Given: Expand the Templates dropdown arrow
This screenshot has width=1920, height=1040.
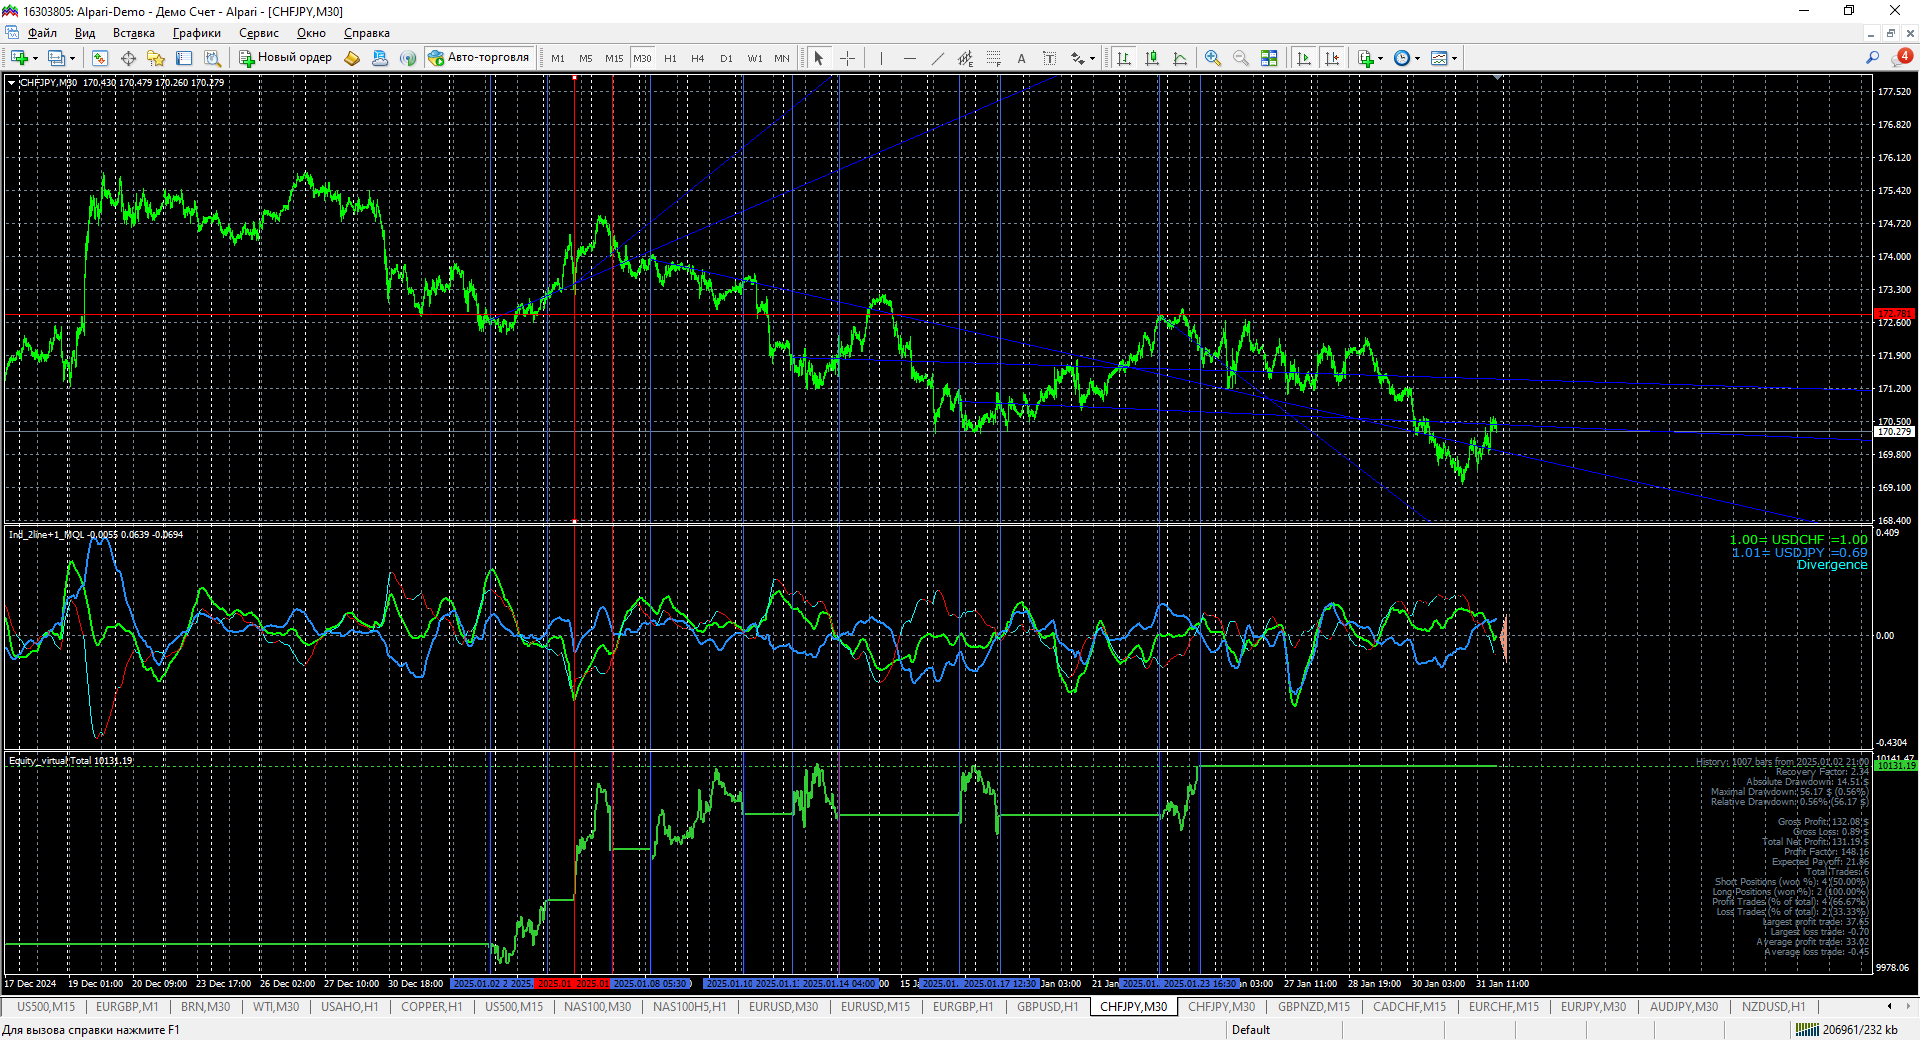Looking at the screenshot, I should click(1454, 58).
